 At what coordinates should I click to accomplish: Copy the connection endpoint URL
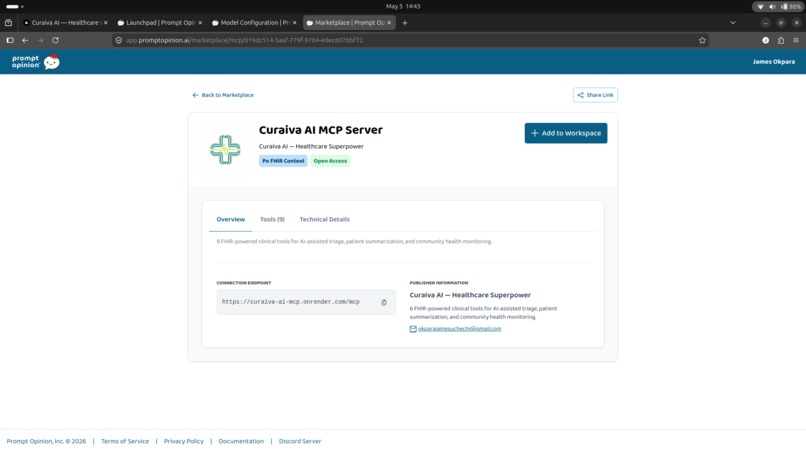[383, 302]
